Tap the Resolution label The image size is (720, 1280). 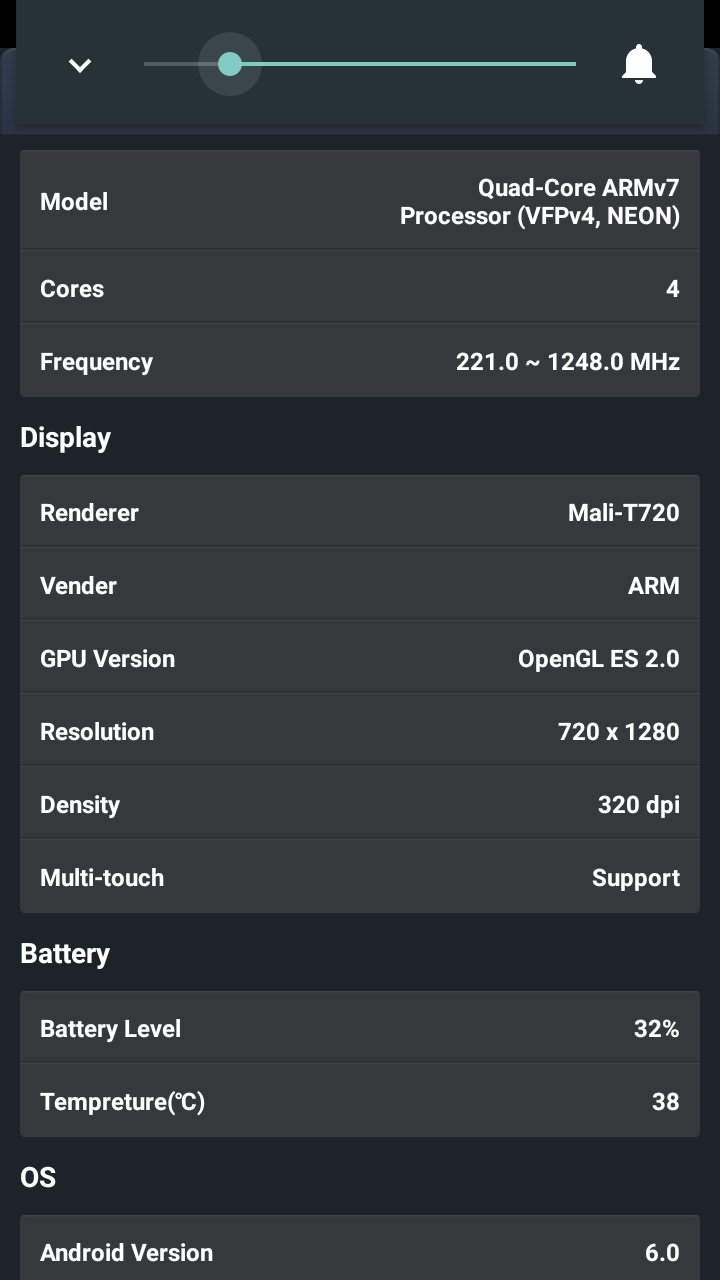click(97, 732)
